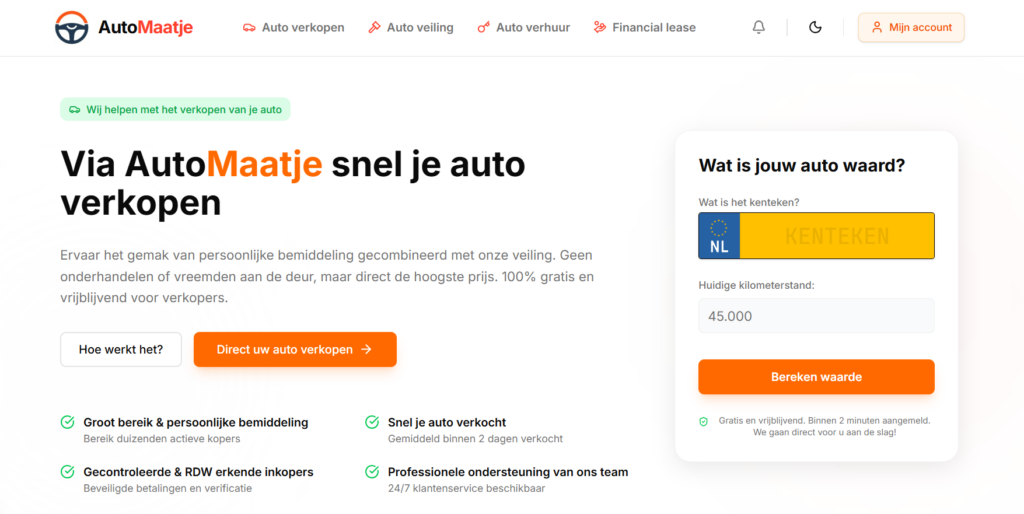Click checkmark next to Groot bereik
The width and height of the screenshot is (1024, 514).
(x=68, y=422)
